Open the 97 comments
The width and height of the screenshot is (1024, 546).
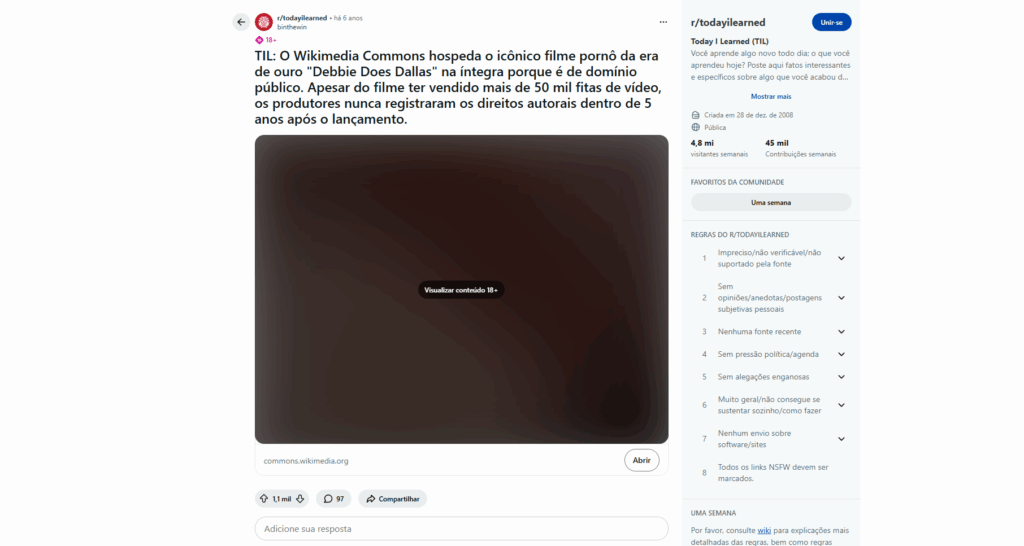click(x=334, y=499)
